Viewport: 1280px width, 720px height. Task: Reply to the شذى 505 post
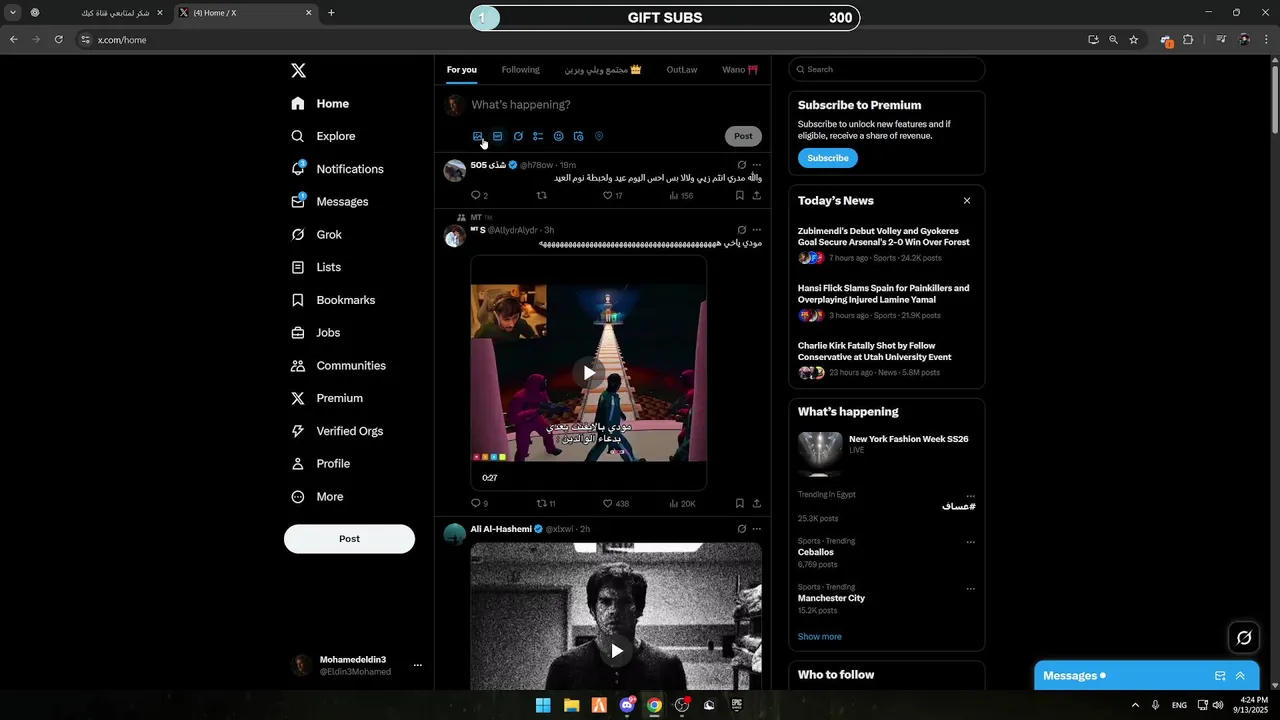(475, 196)
